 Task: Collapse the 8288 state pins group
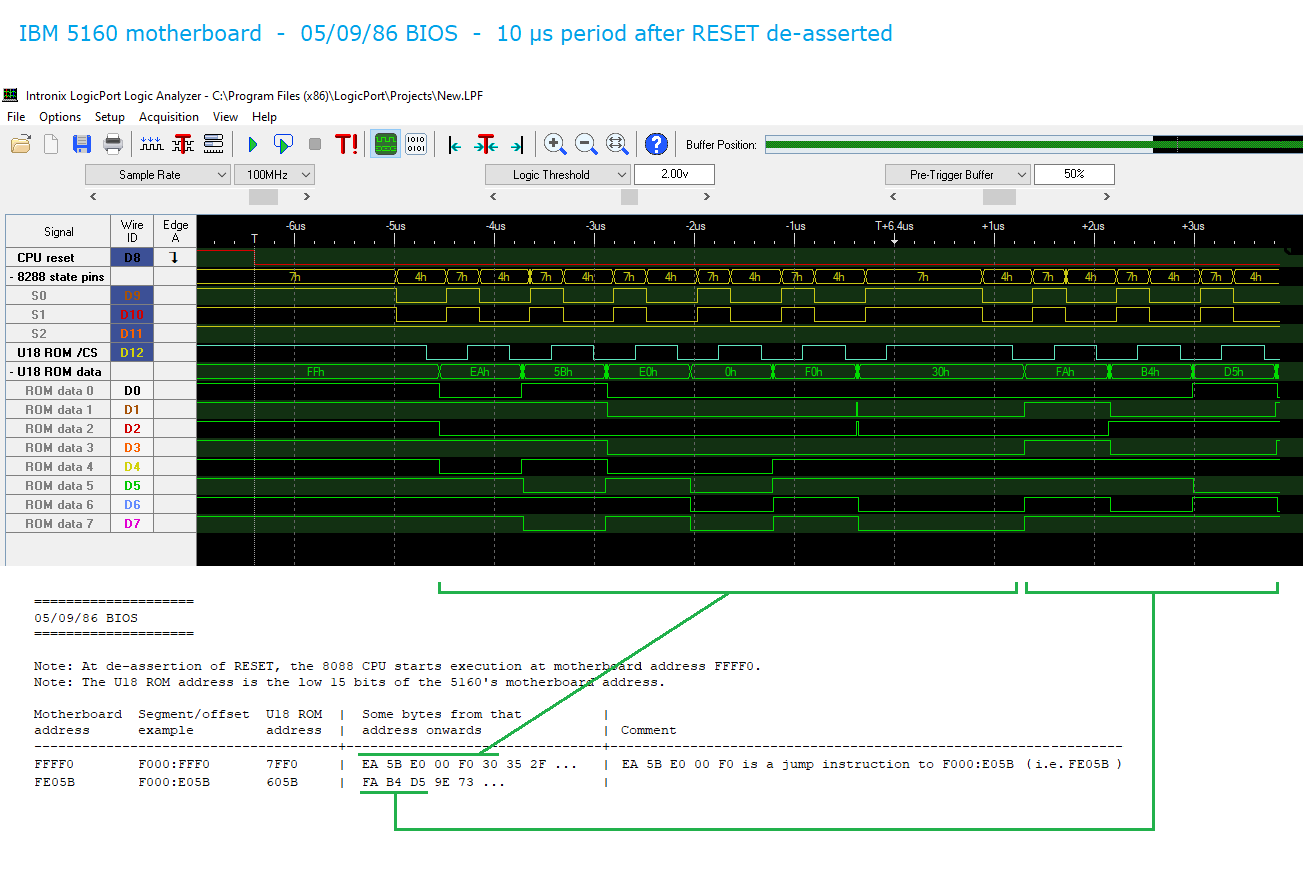11,277
